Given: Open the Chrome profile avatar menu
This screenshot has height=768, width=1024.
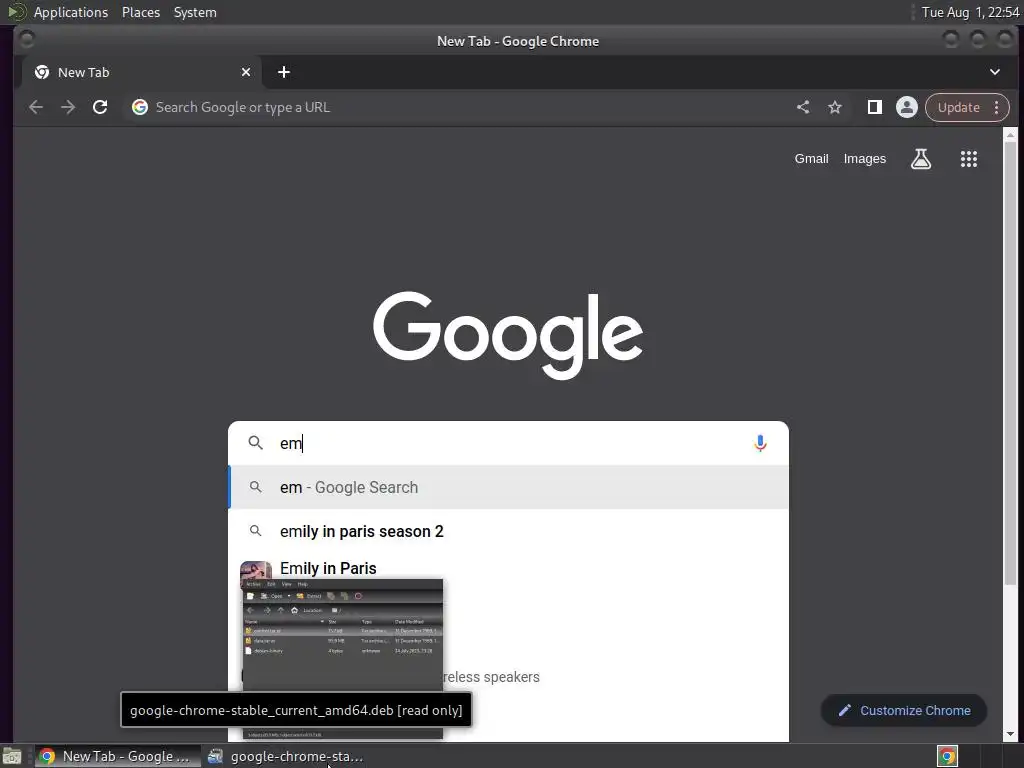Looking at the screenshot, I should pos(906,107).
